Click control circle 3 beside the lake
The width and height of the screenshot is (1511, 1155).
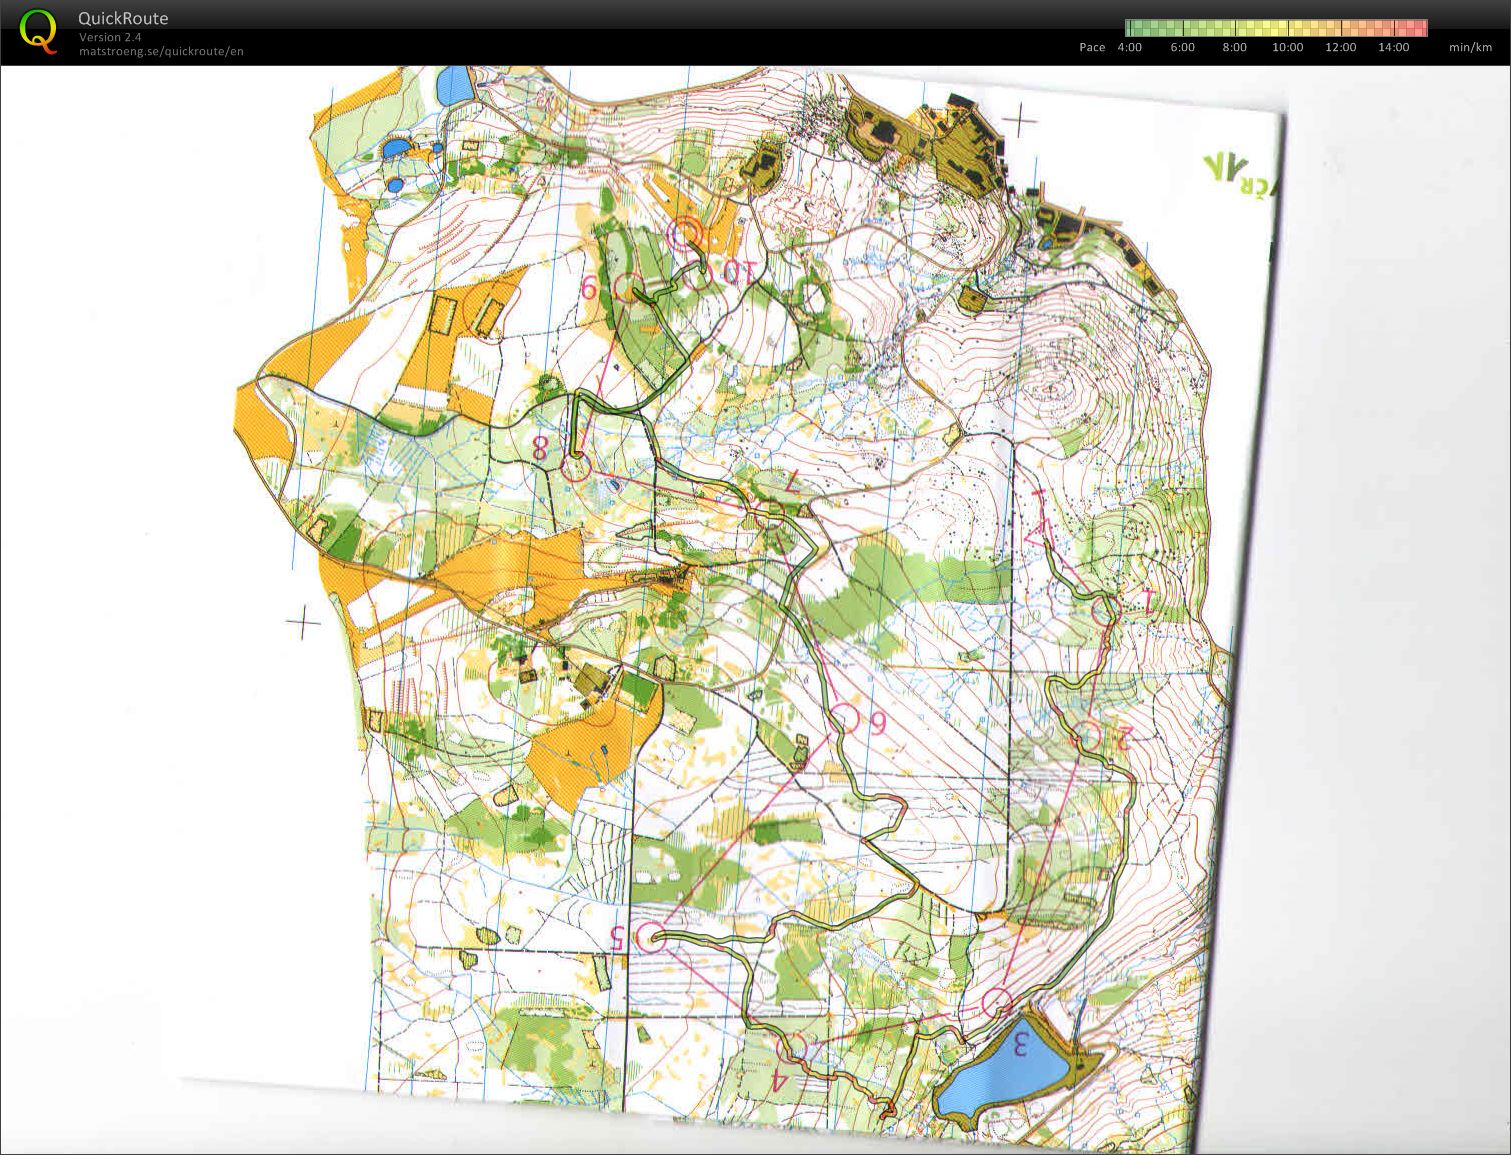pyautogui.click(x=997, y=1002)
